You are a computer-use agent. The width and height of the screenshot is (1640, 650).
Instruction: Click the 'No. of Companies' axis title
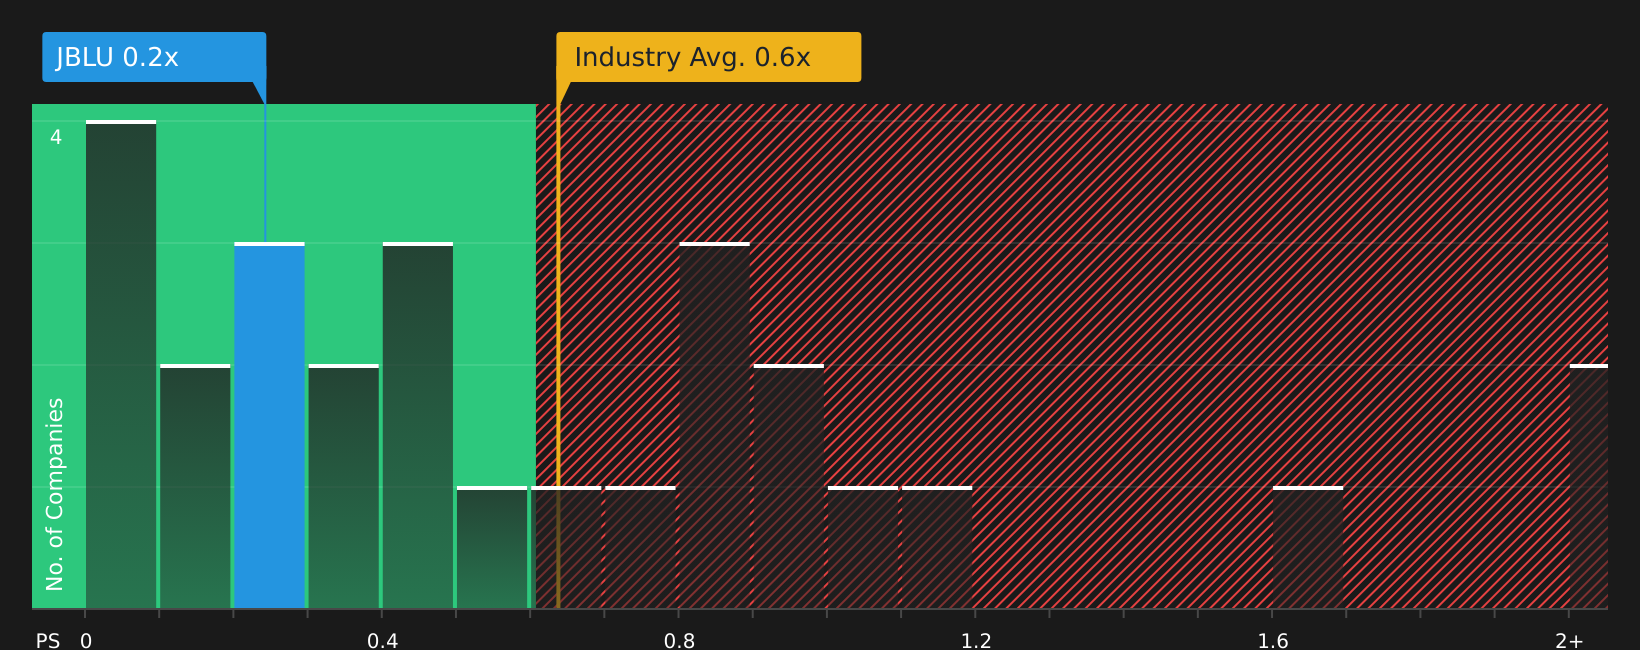click(55, 494)
